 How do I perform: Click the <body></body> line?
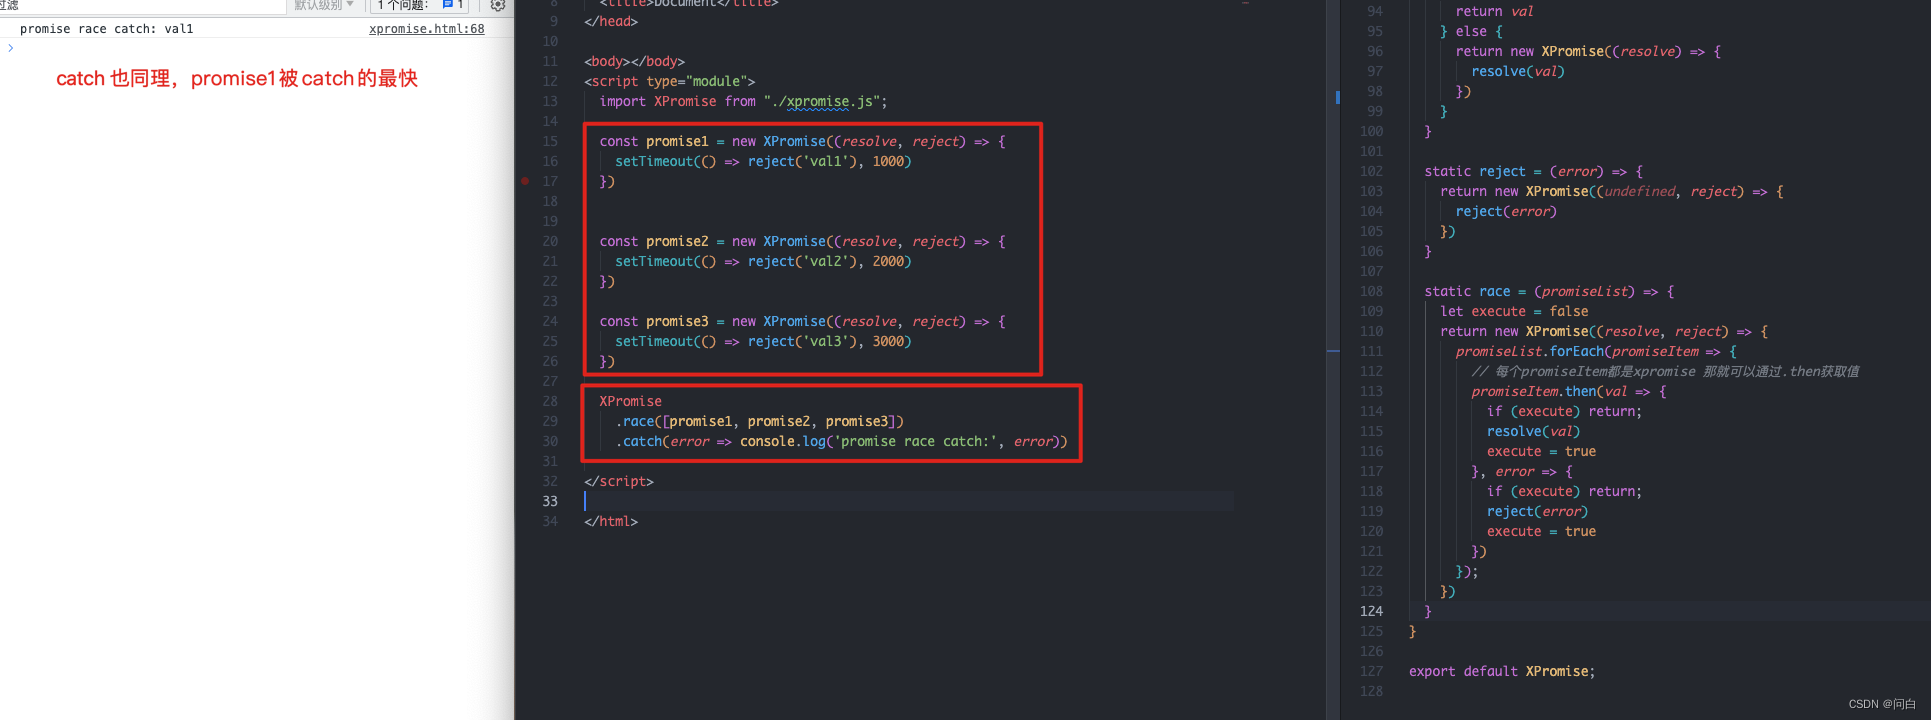coord(635,61)
